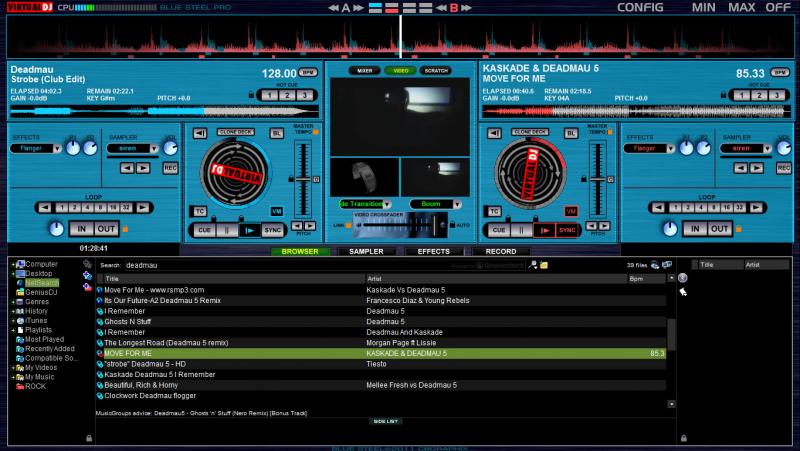
Task: Toggle Master Tempo LED on right deck
Action: (x=610, y=133)
